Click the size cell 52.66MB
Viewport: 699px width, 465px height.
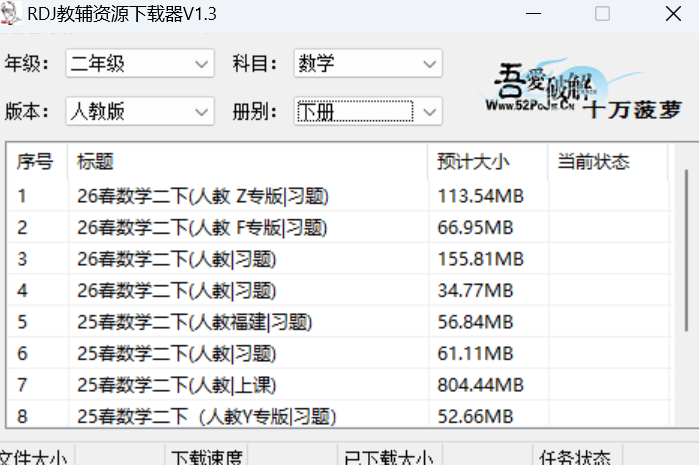click(x=475, y=416)
